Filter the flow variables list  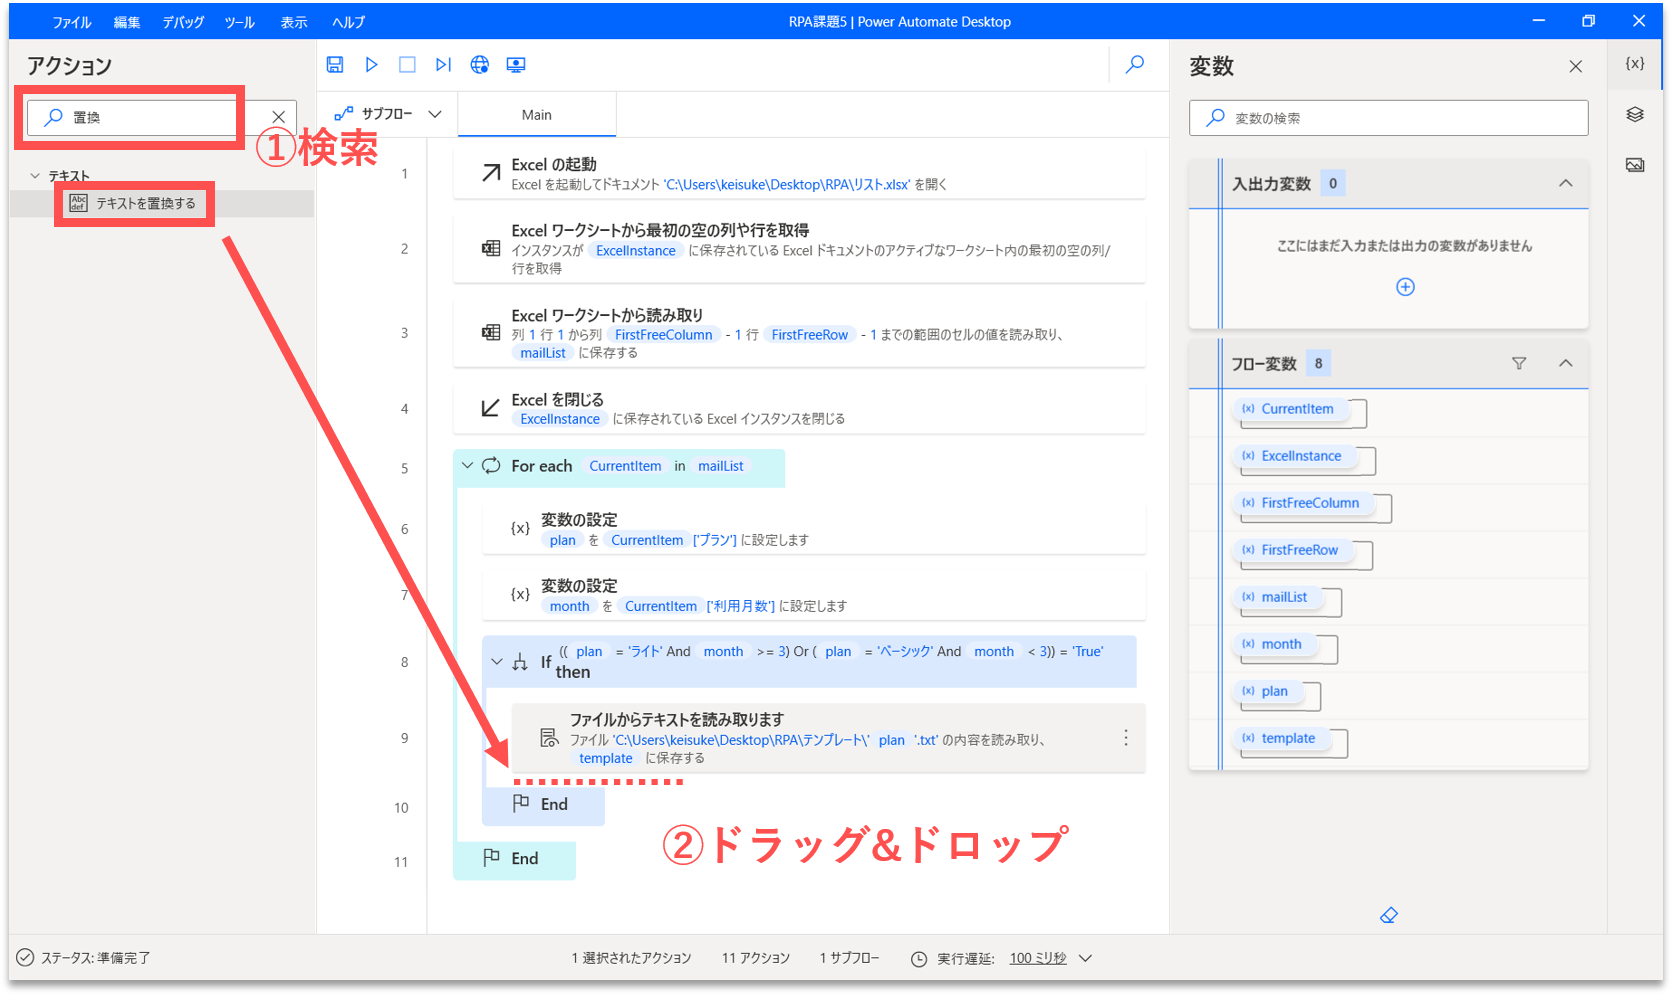click(1519, 363)
